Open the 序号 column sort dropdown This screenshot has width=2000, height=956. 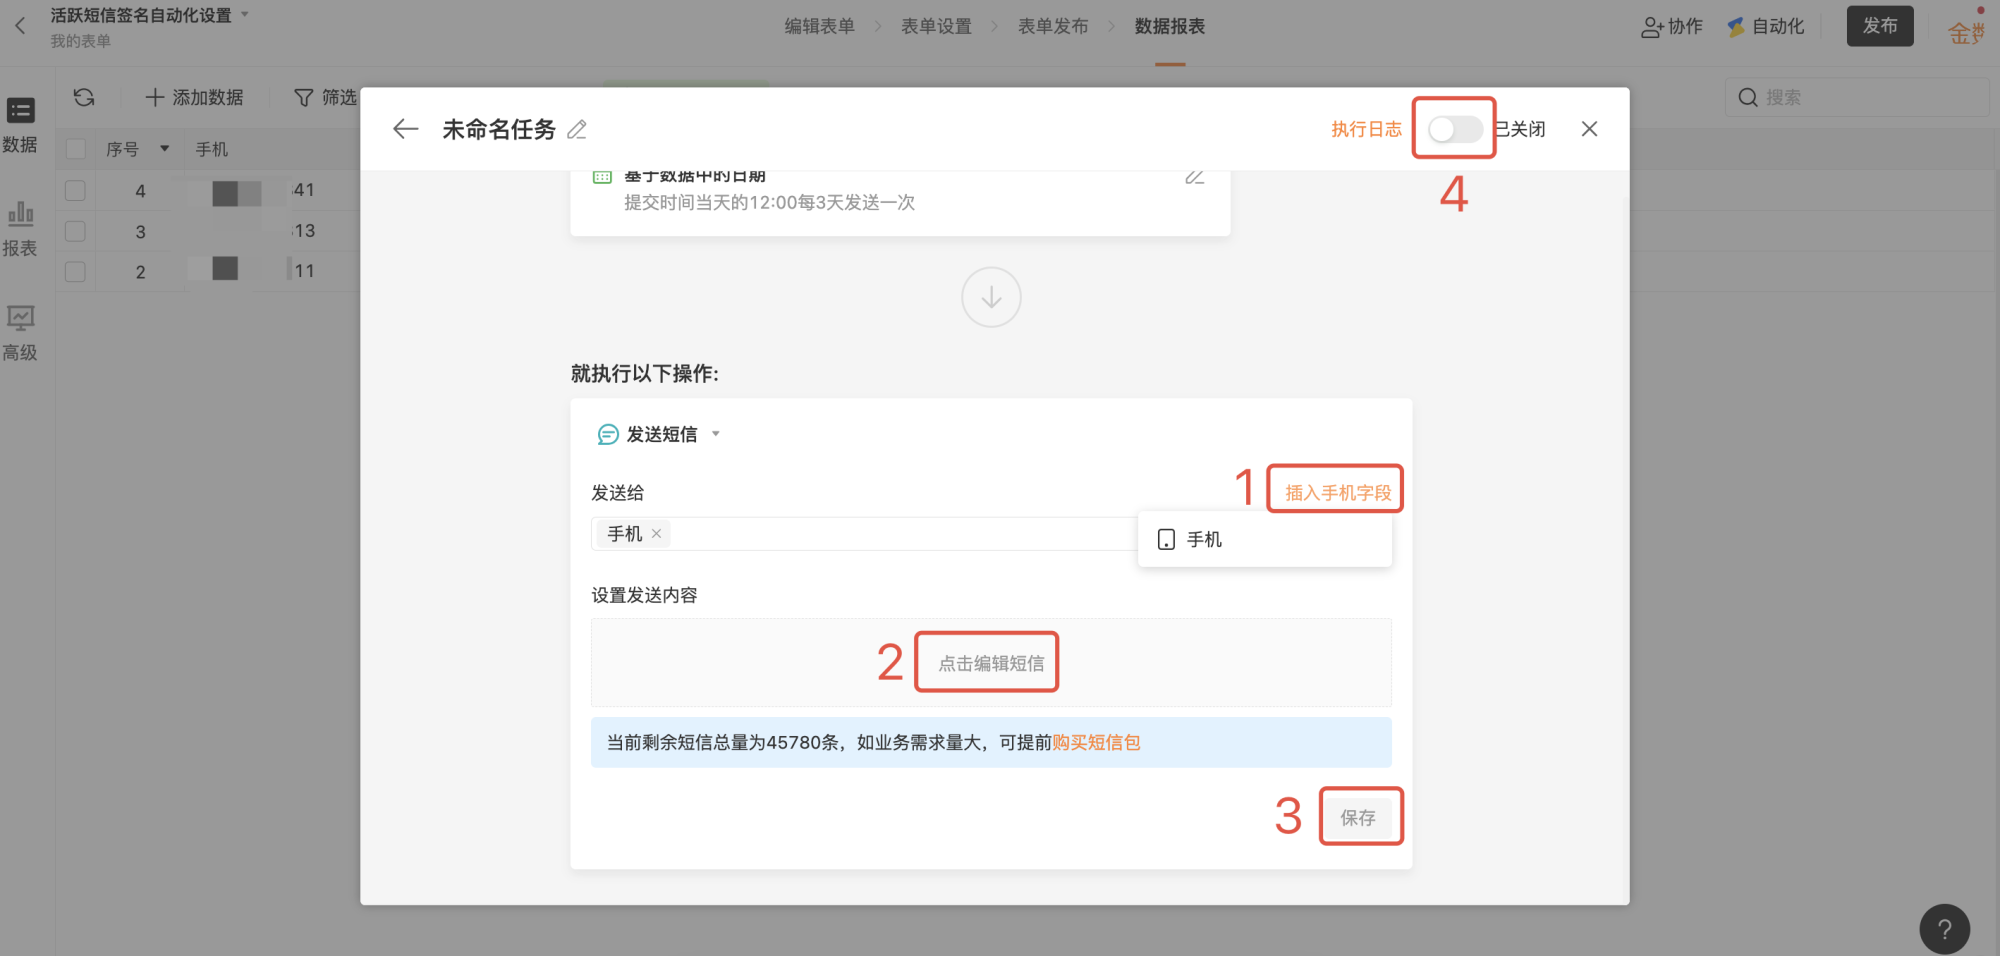pyautogui.click(x=165, y=149)
